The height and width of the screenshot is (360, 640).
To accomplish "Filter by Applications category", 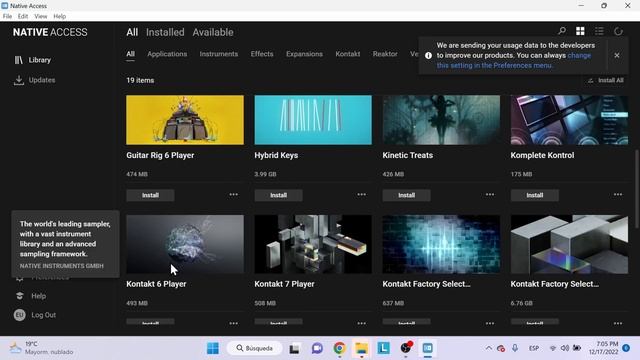I will pos(167,54).
